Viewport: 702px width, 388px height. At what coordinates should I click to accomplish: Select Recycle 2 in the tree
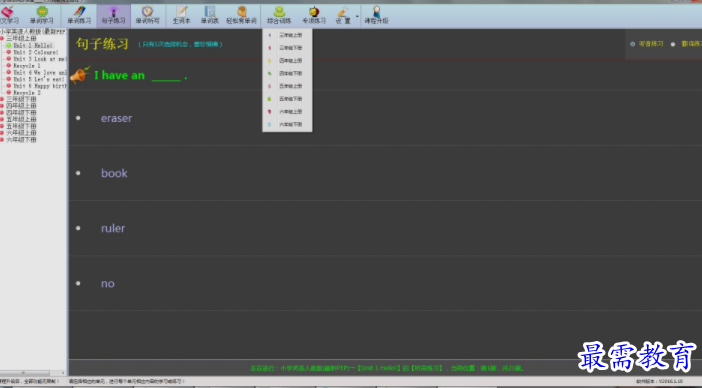(x=26, y=93)
